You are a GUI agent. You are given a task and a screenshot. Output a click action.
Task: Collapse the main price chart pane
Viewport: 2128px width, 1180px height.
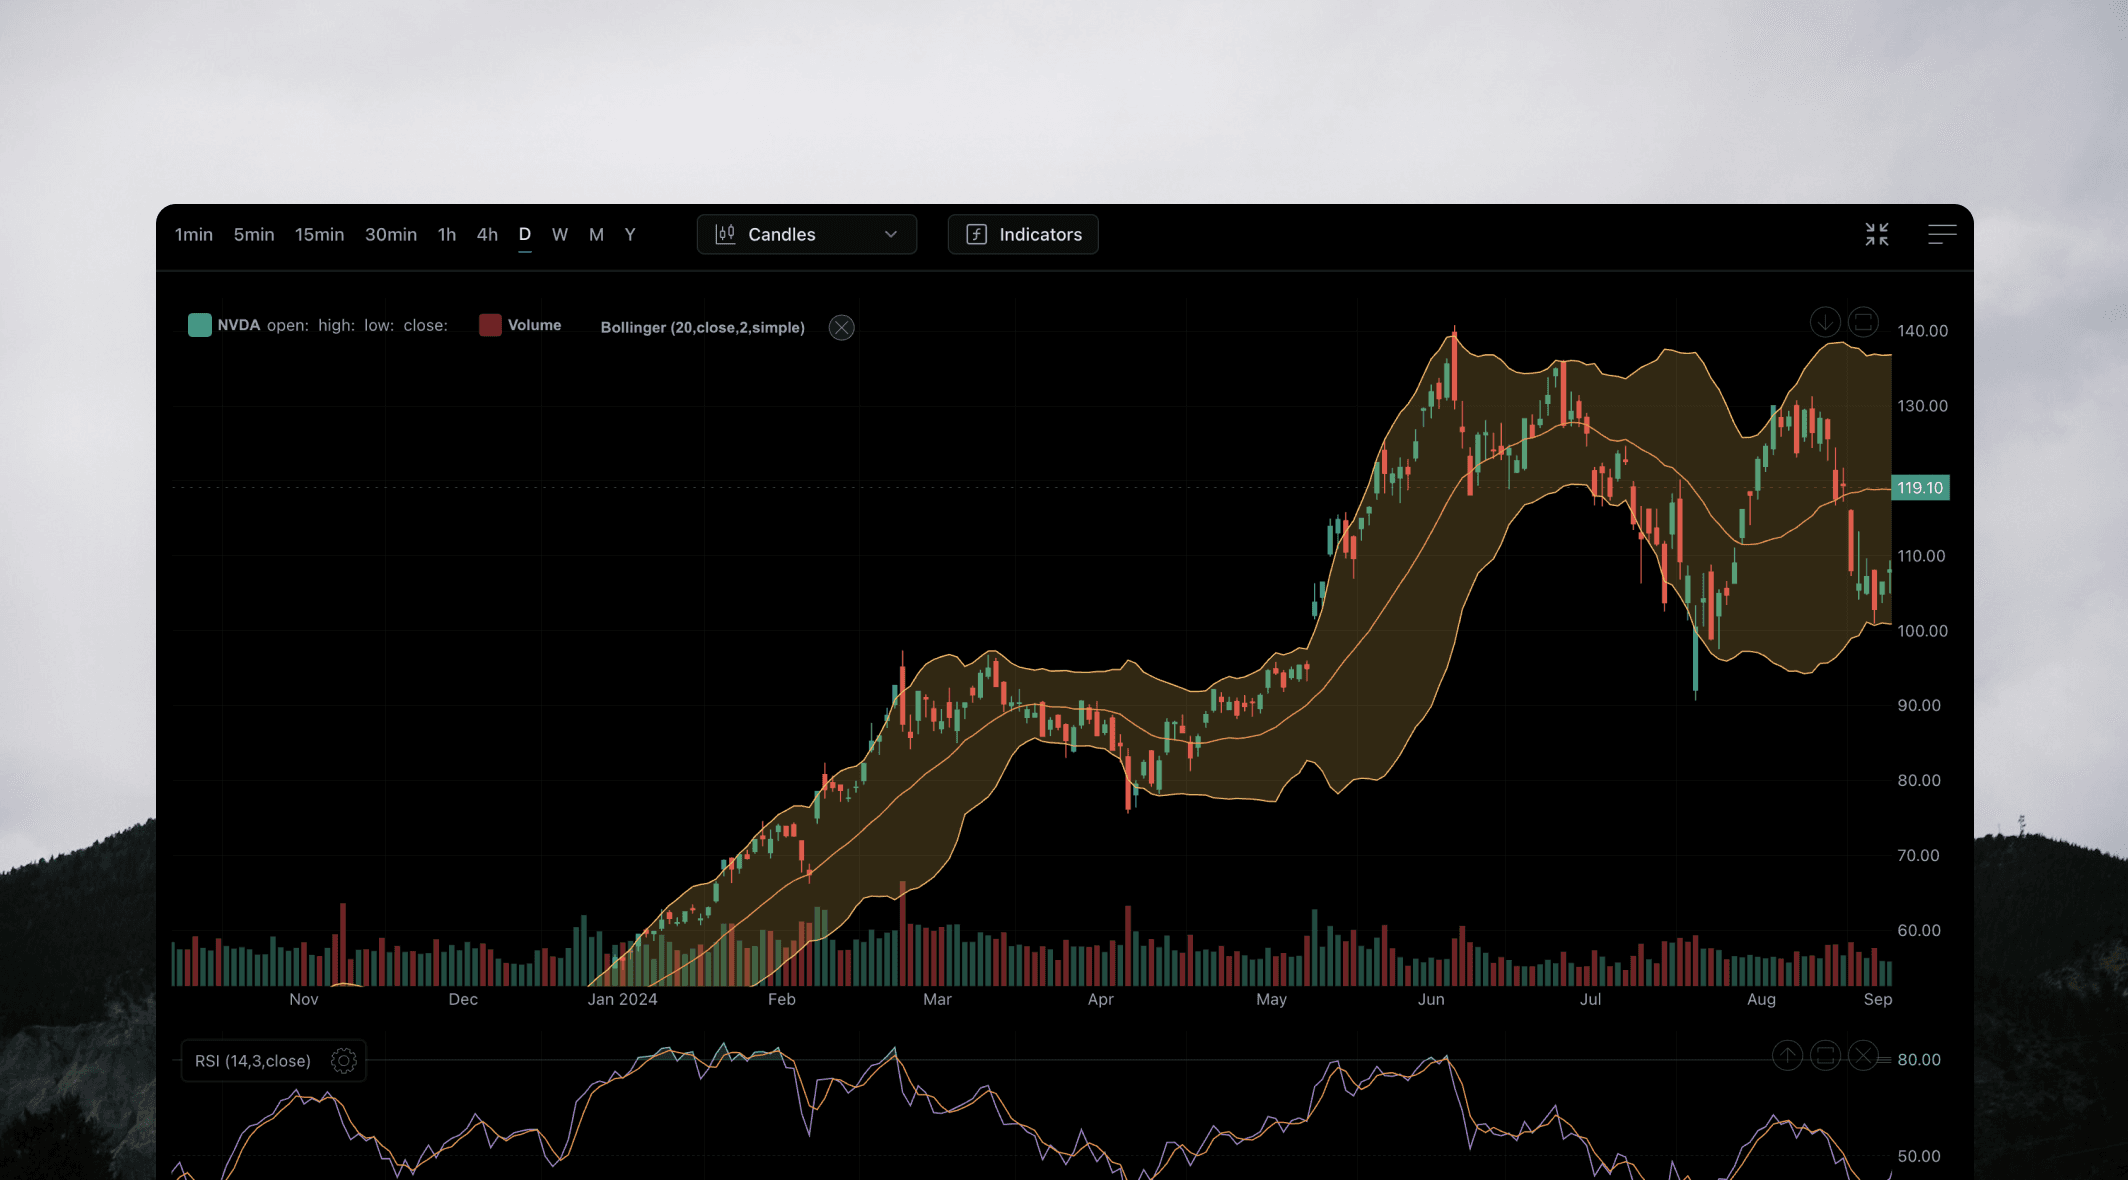pos(1825,322)
